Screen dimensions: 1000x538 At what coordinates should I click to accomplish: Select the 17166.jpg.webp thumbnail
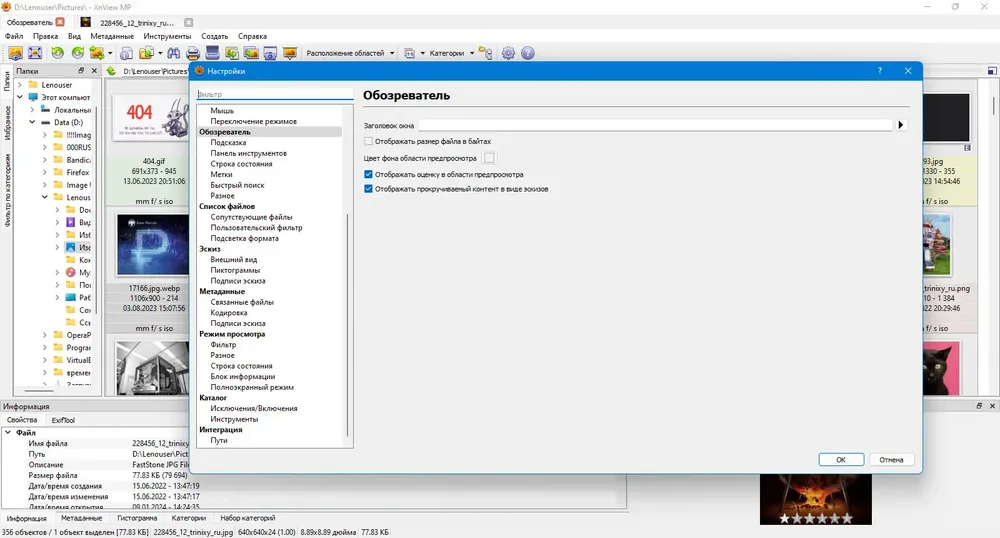[152, 245]
